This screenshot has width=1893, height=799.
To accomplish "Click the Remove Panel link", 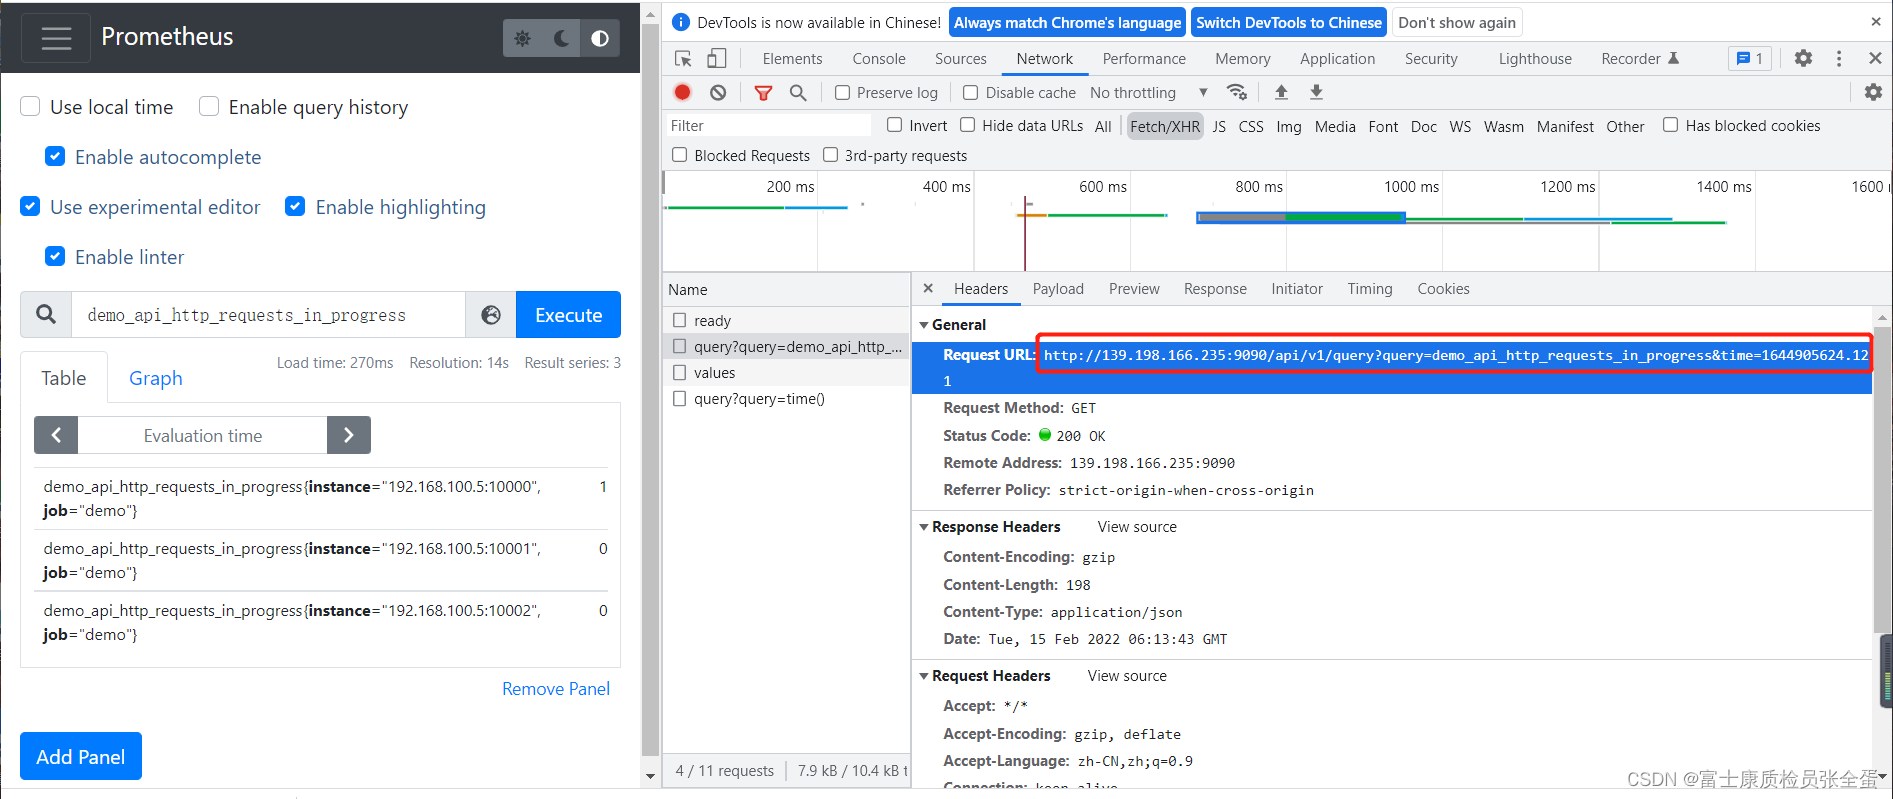I will click(556, 689).
